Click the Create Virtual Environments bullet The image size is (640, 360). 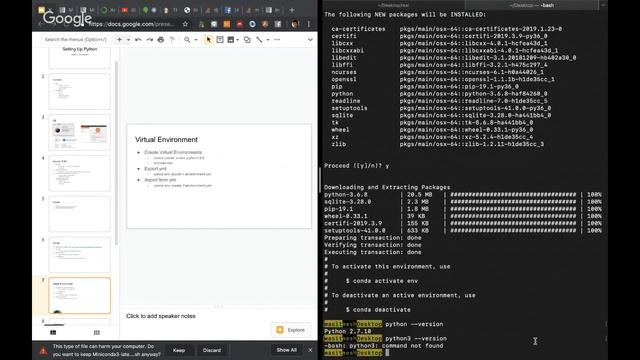point(173,152)
